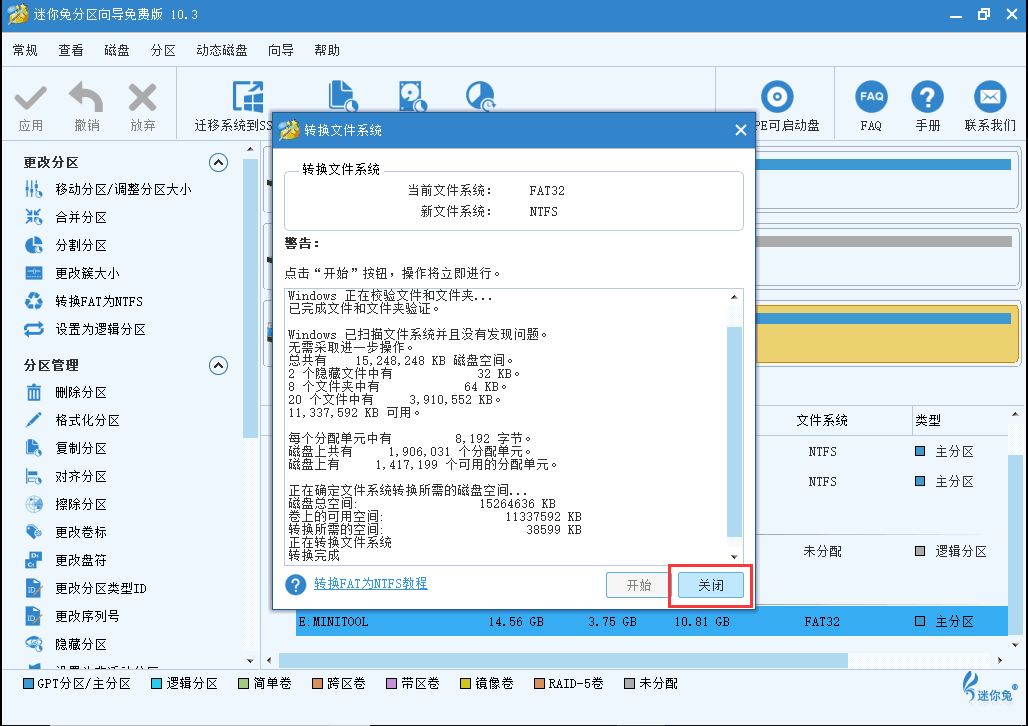
Task: Click the RAID-5卷 legend swatch
Action: tap(540, 683)
